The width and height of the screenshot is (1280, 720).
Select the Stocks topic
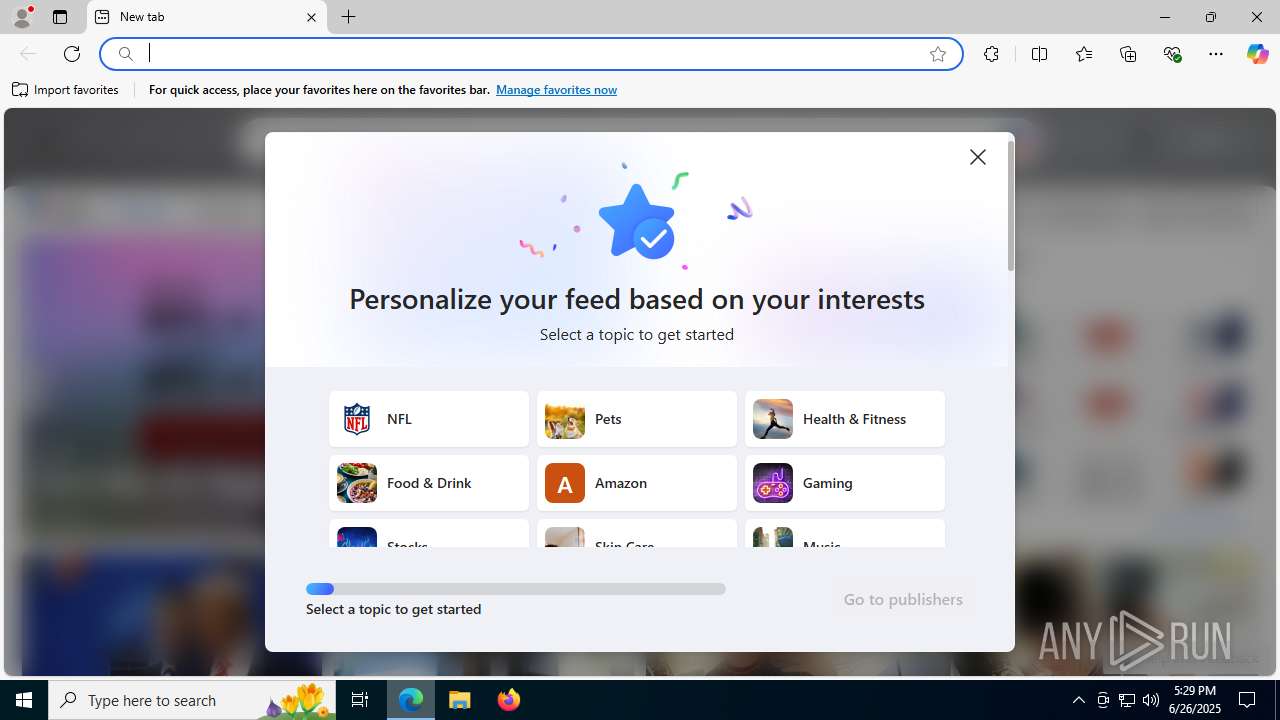pyautogui.click(x=429, y=534)
